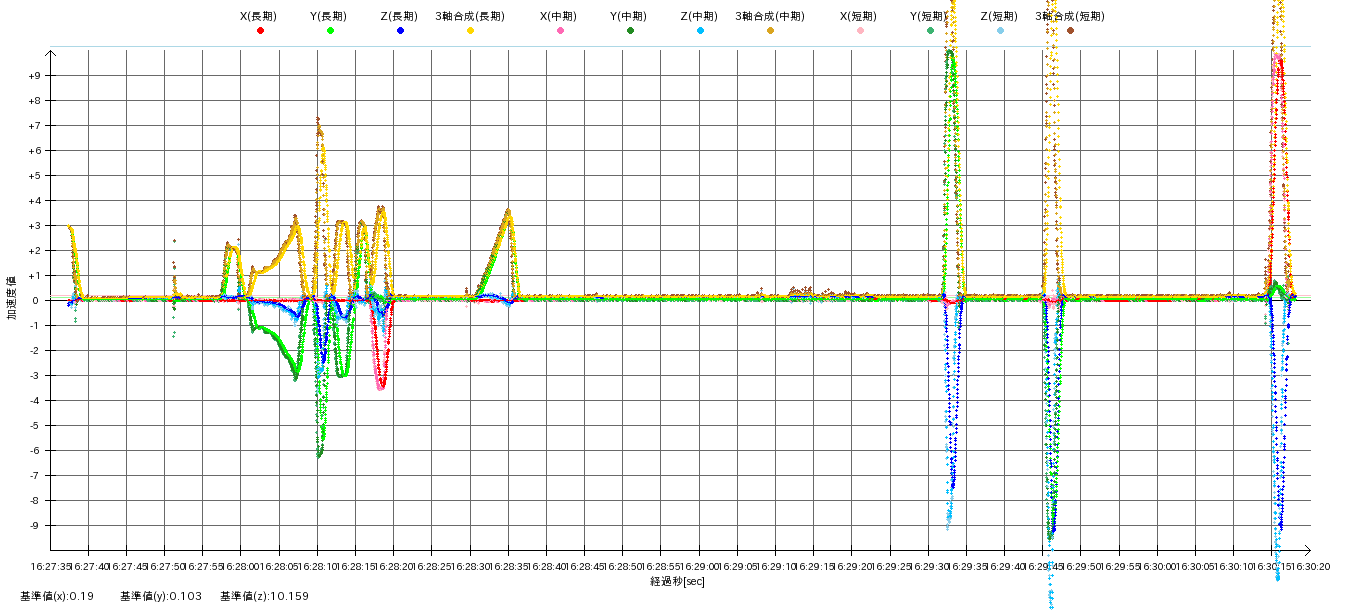1350x610 pixels.
Task: Click the 経過秒[sec] horizontal axis title
Action: [677, 581]
